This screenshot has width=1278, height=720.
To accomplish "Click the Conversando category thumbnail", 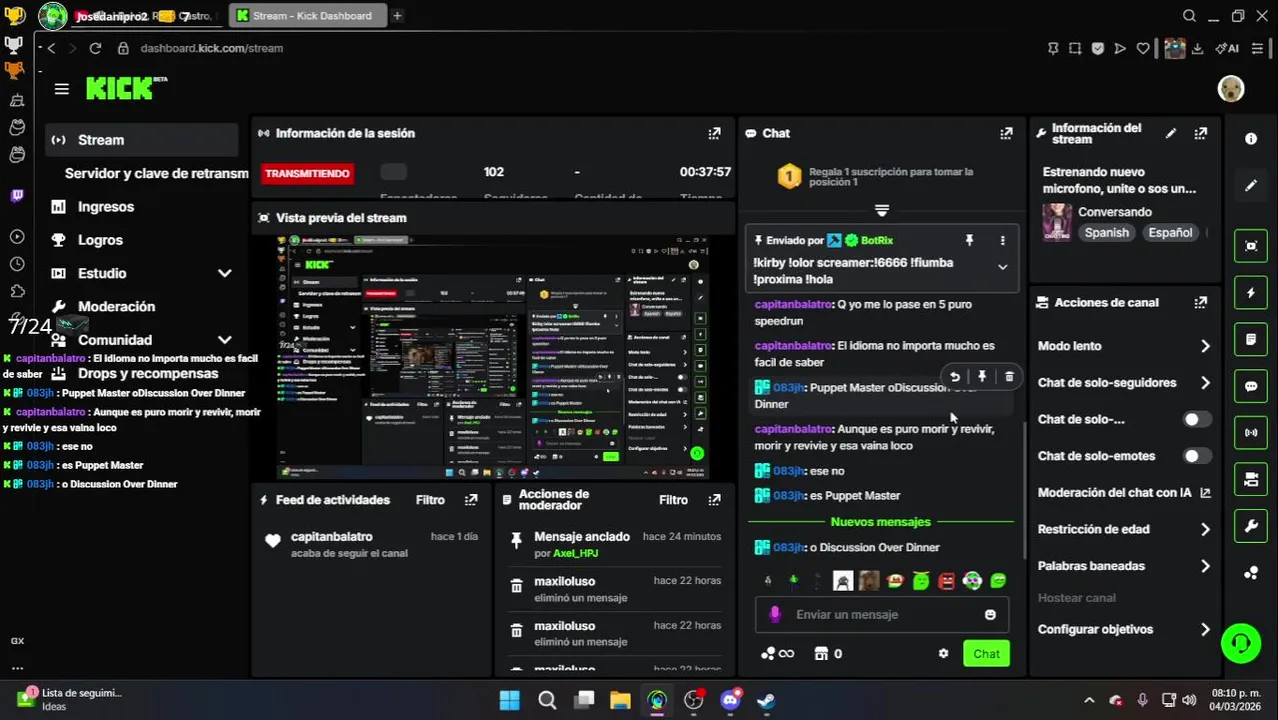I will click(x=1057, y=222).
